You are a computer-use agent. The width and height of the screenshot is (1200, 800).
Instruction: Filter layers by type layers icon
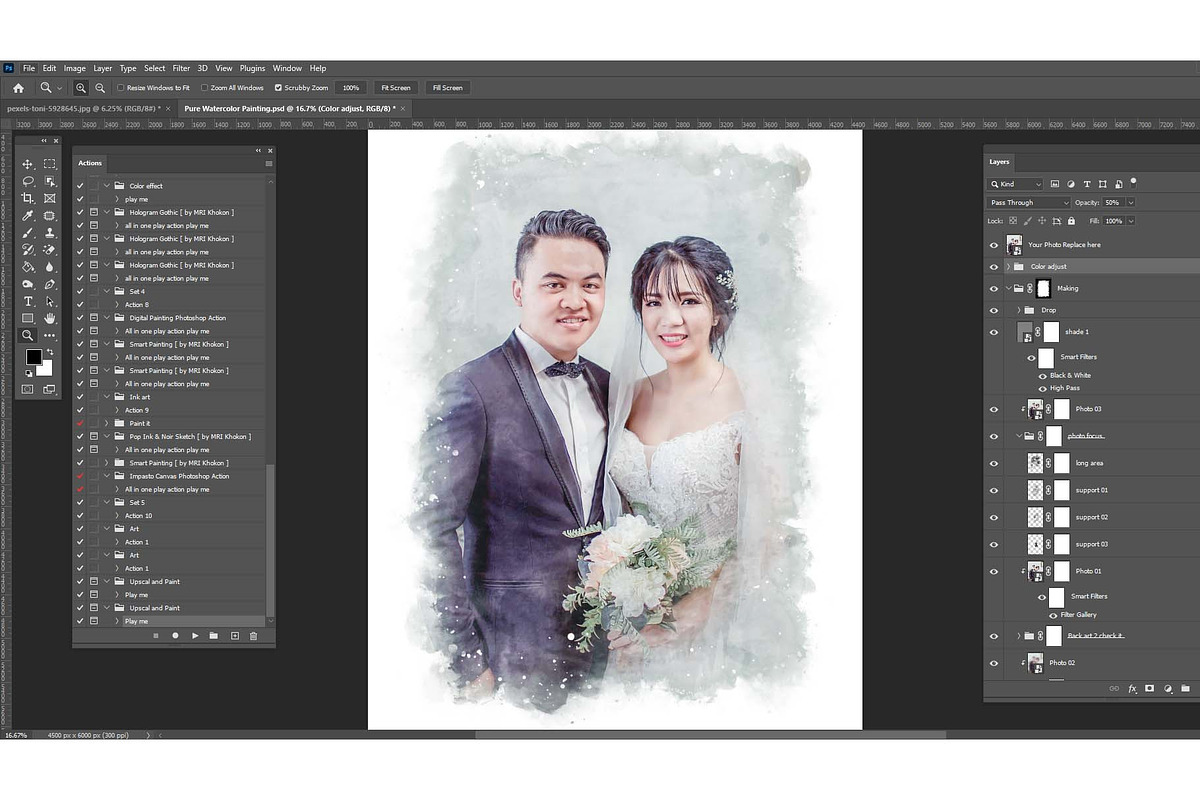[x=1087, y=184]
